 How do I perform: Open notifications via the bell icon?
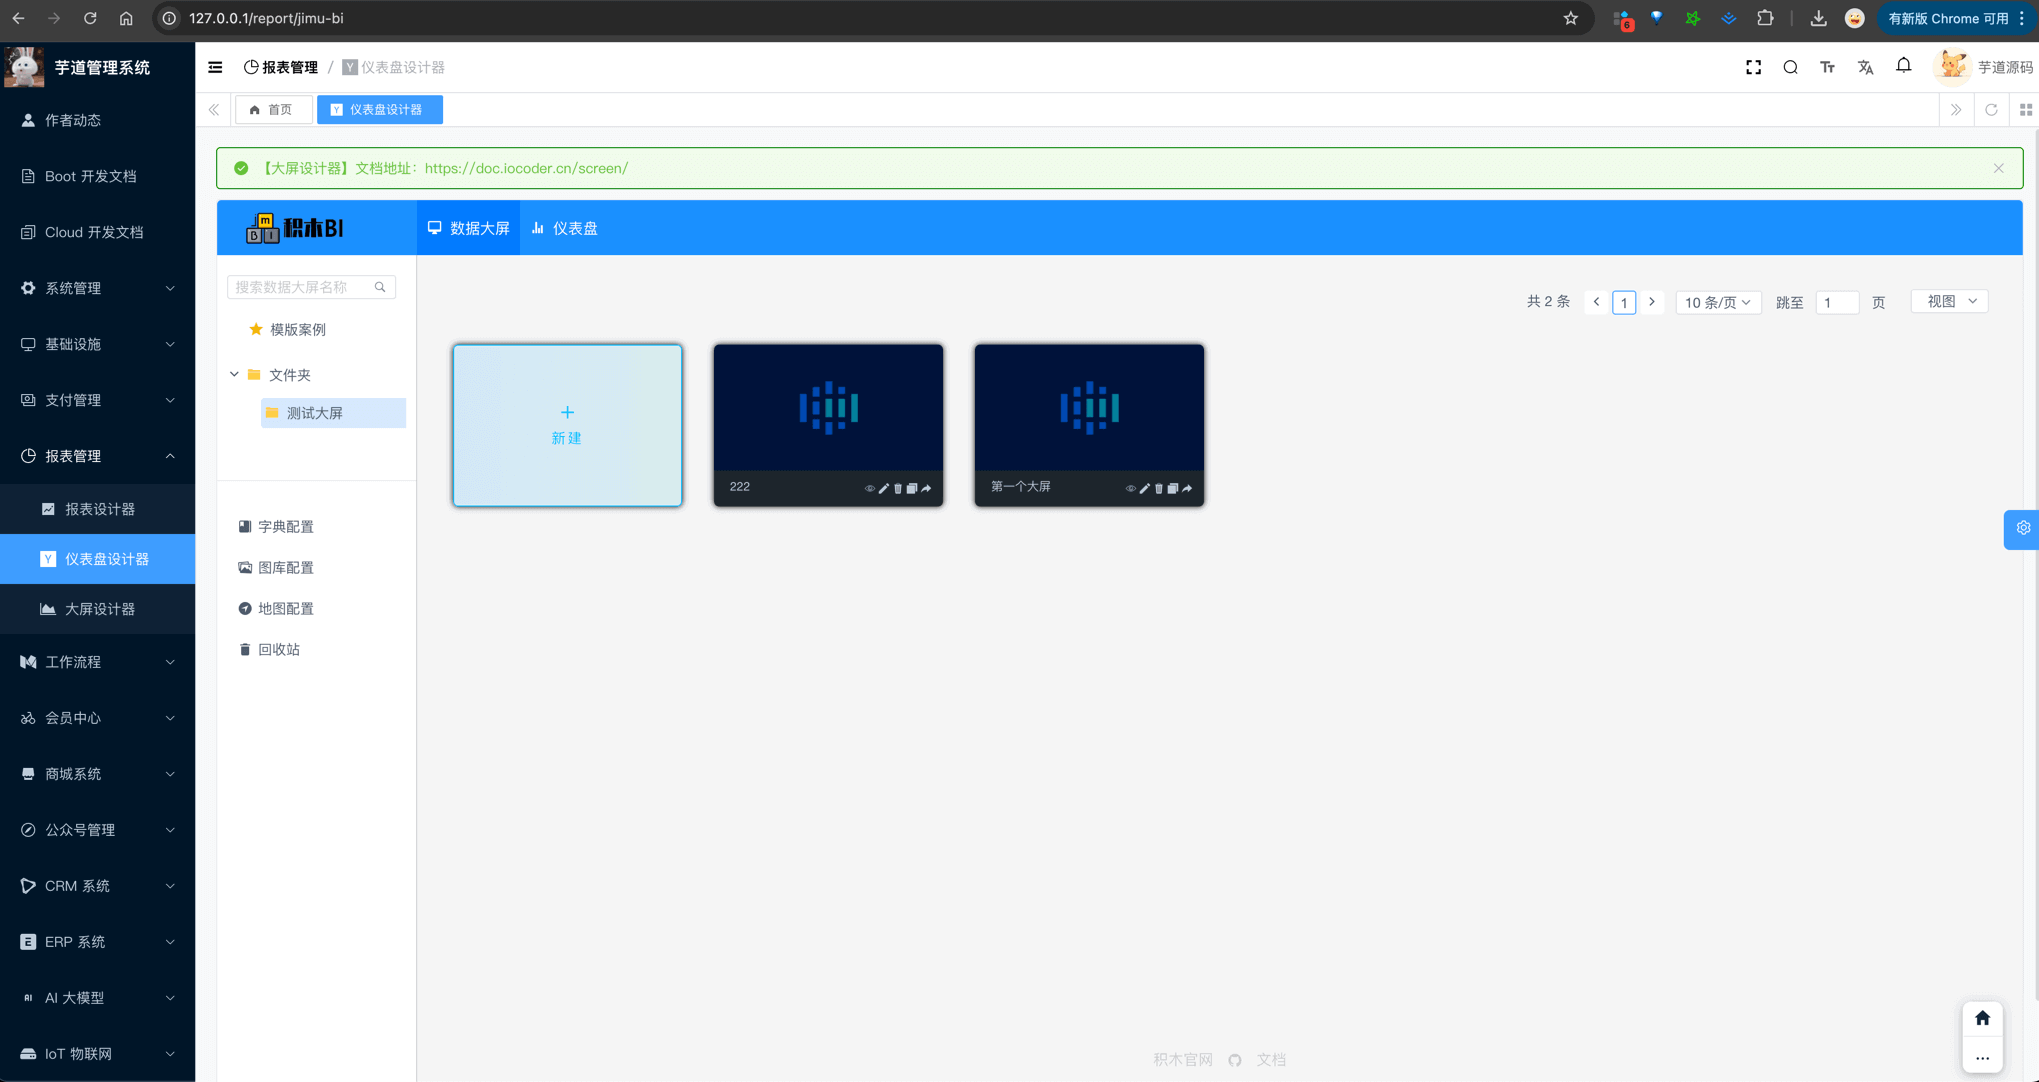1903,66
